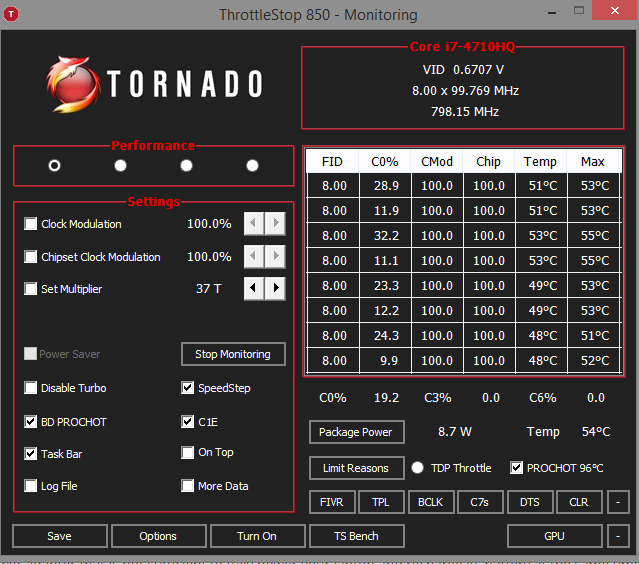Enable Chipset Clock Modulation checkbox
This screenshot has height=564, width=639.
(31, 257)
